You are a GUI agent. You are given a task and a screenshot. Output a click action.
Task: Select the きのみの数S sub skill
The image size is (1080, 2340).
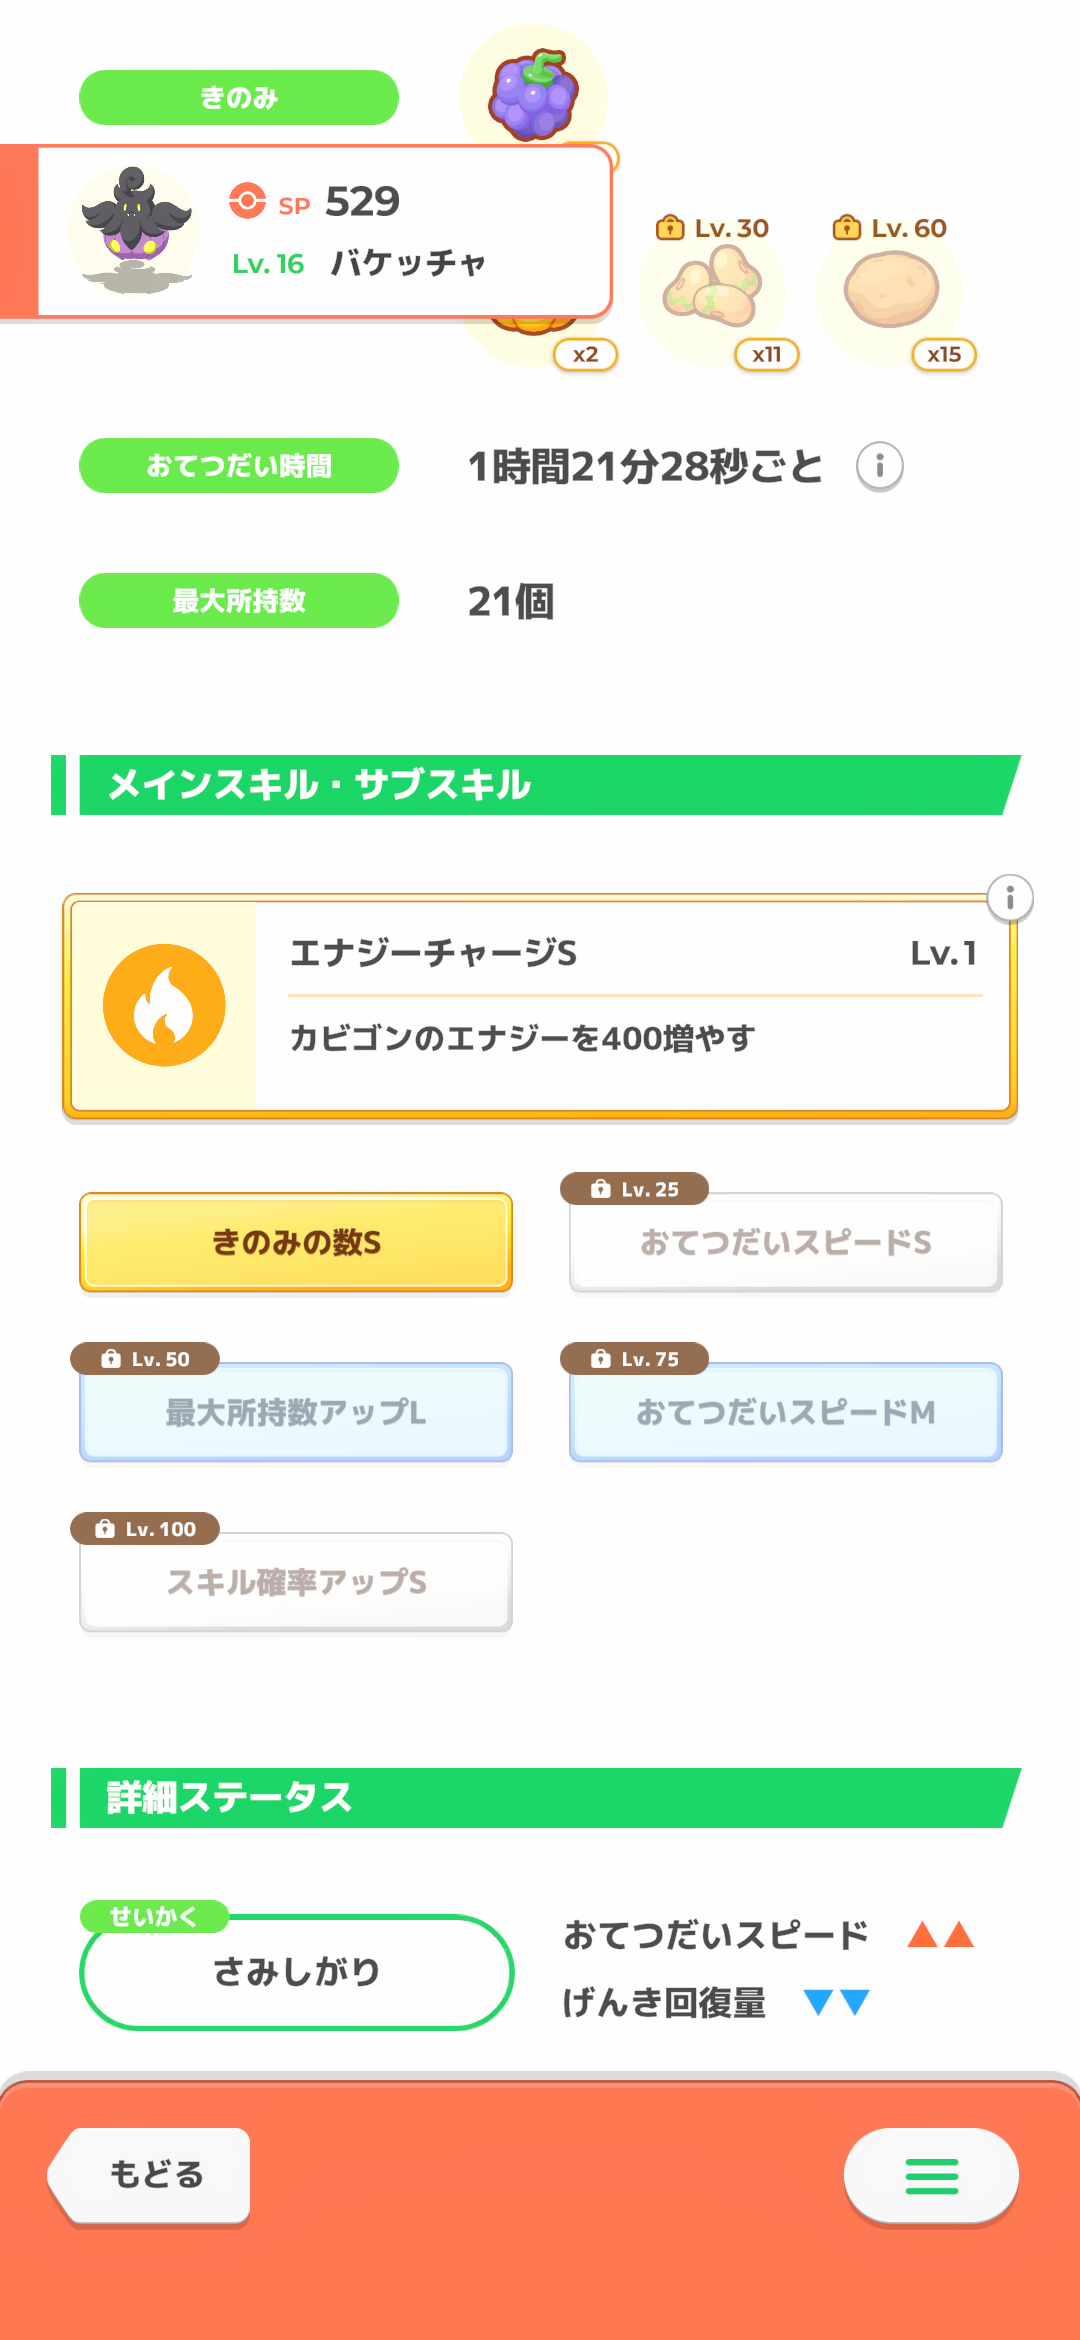[296, 1242]
